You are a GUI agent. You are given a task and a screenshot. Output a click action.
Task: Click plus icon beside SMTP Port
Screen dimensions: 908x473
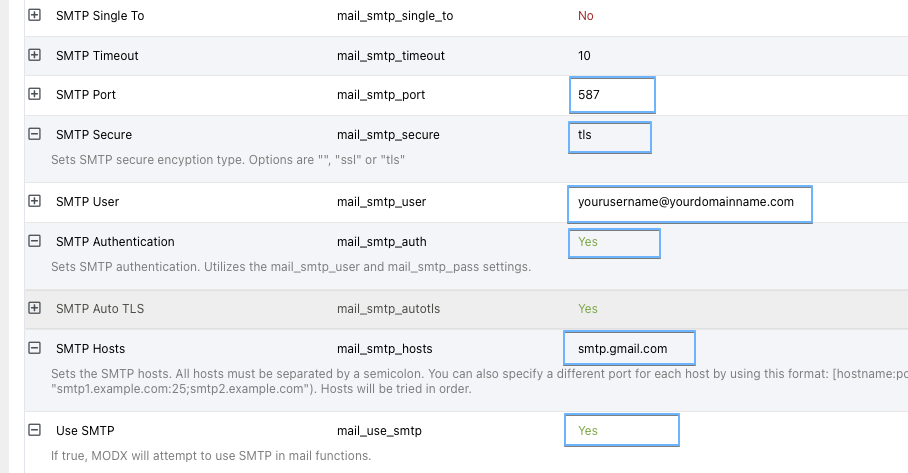pos(35,94)
